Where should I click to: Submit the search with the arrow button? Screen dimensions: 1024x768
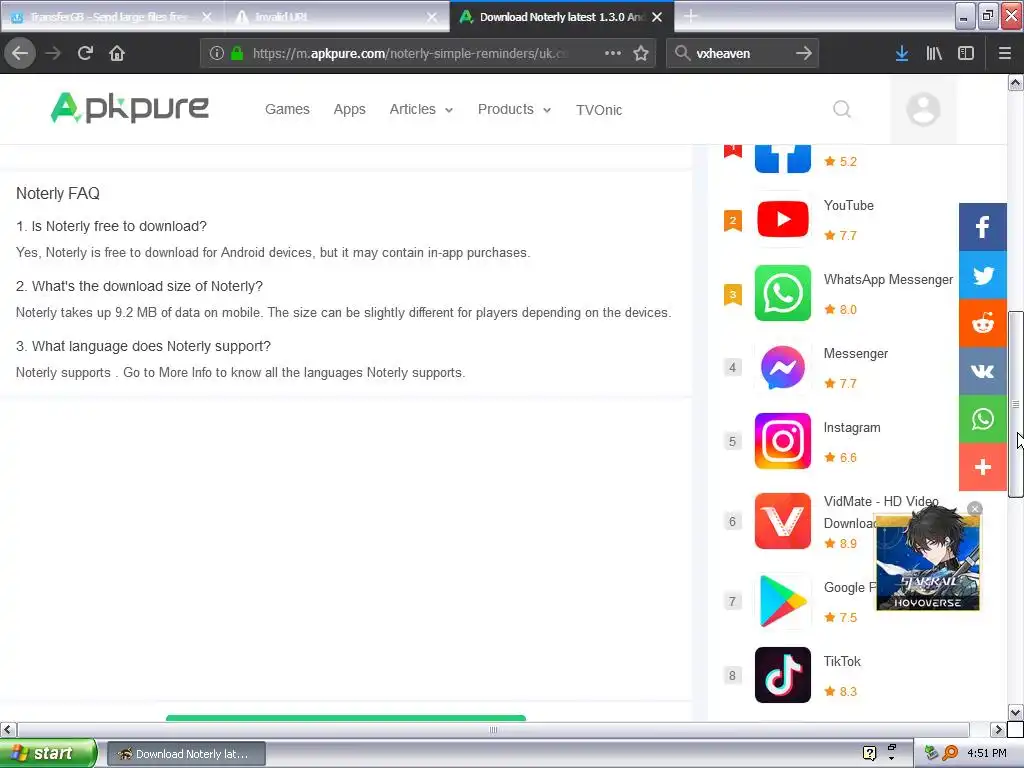click(804, 53)
